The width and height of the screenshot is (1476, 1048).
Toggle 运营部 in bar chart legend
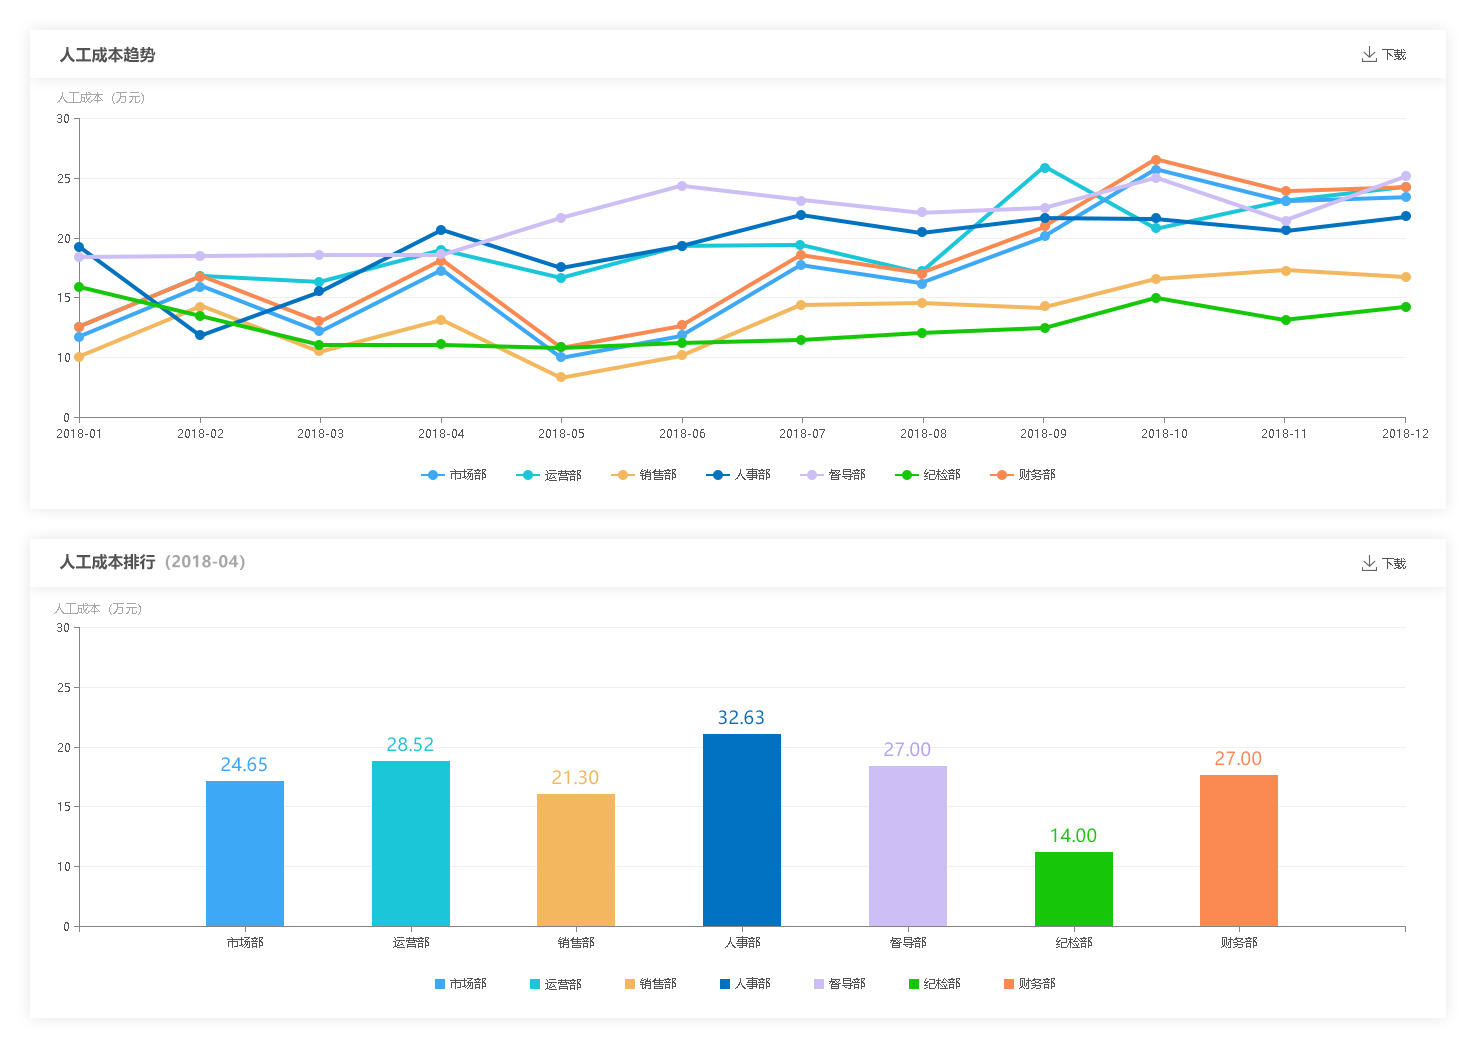click(555, 984)
